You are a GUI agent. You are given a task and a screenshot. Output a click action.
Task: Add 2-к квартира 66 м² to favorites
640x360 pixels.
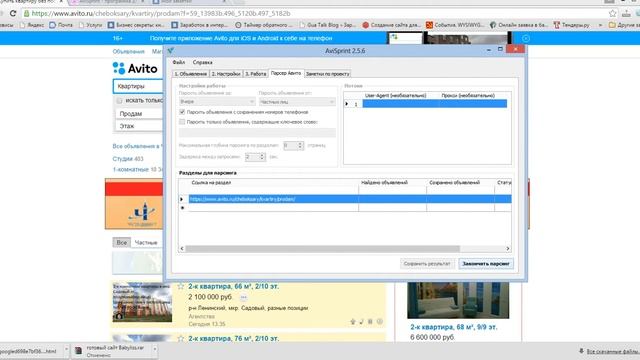(x=181, y=287)
